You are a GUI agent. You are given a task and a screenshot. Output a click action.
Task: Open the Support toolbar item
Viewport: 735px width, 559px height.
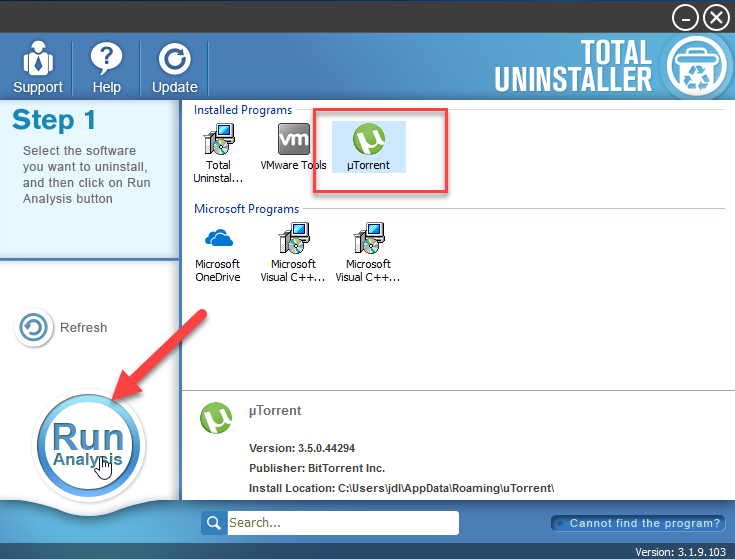tap(38, 68)
